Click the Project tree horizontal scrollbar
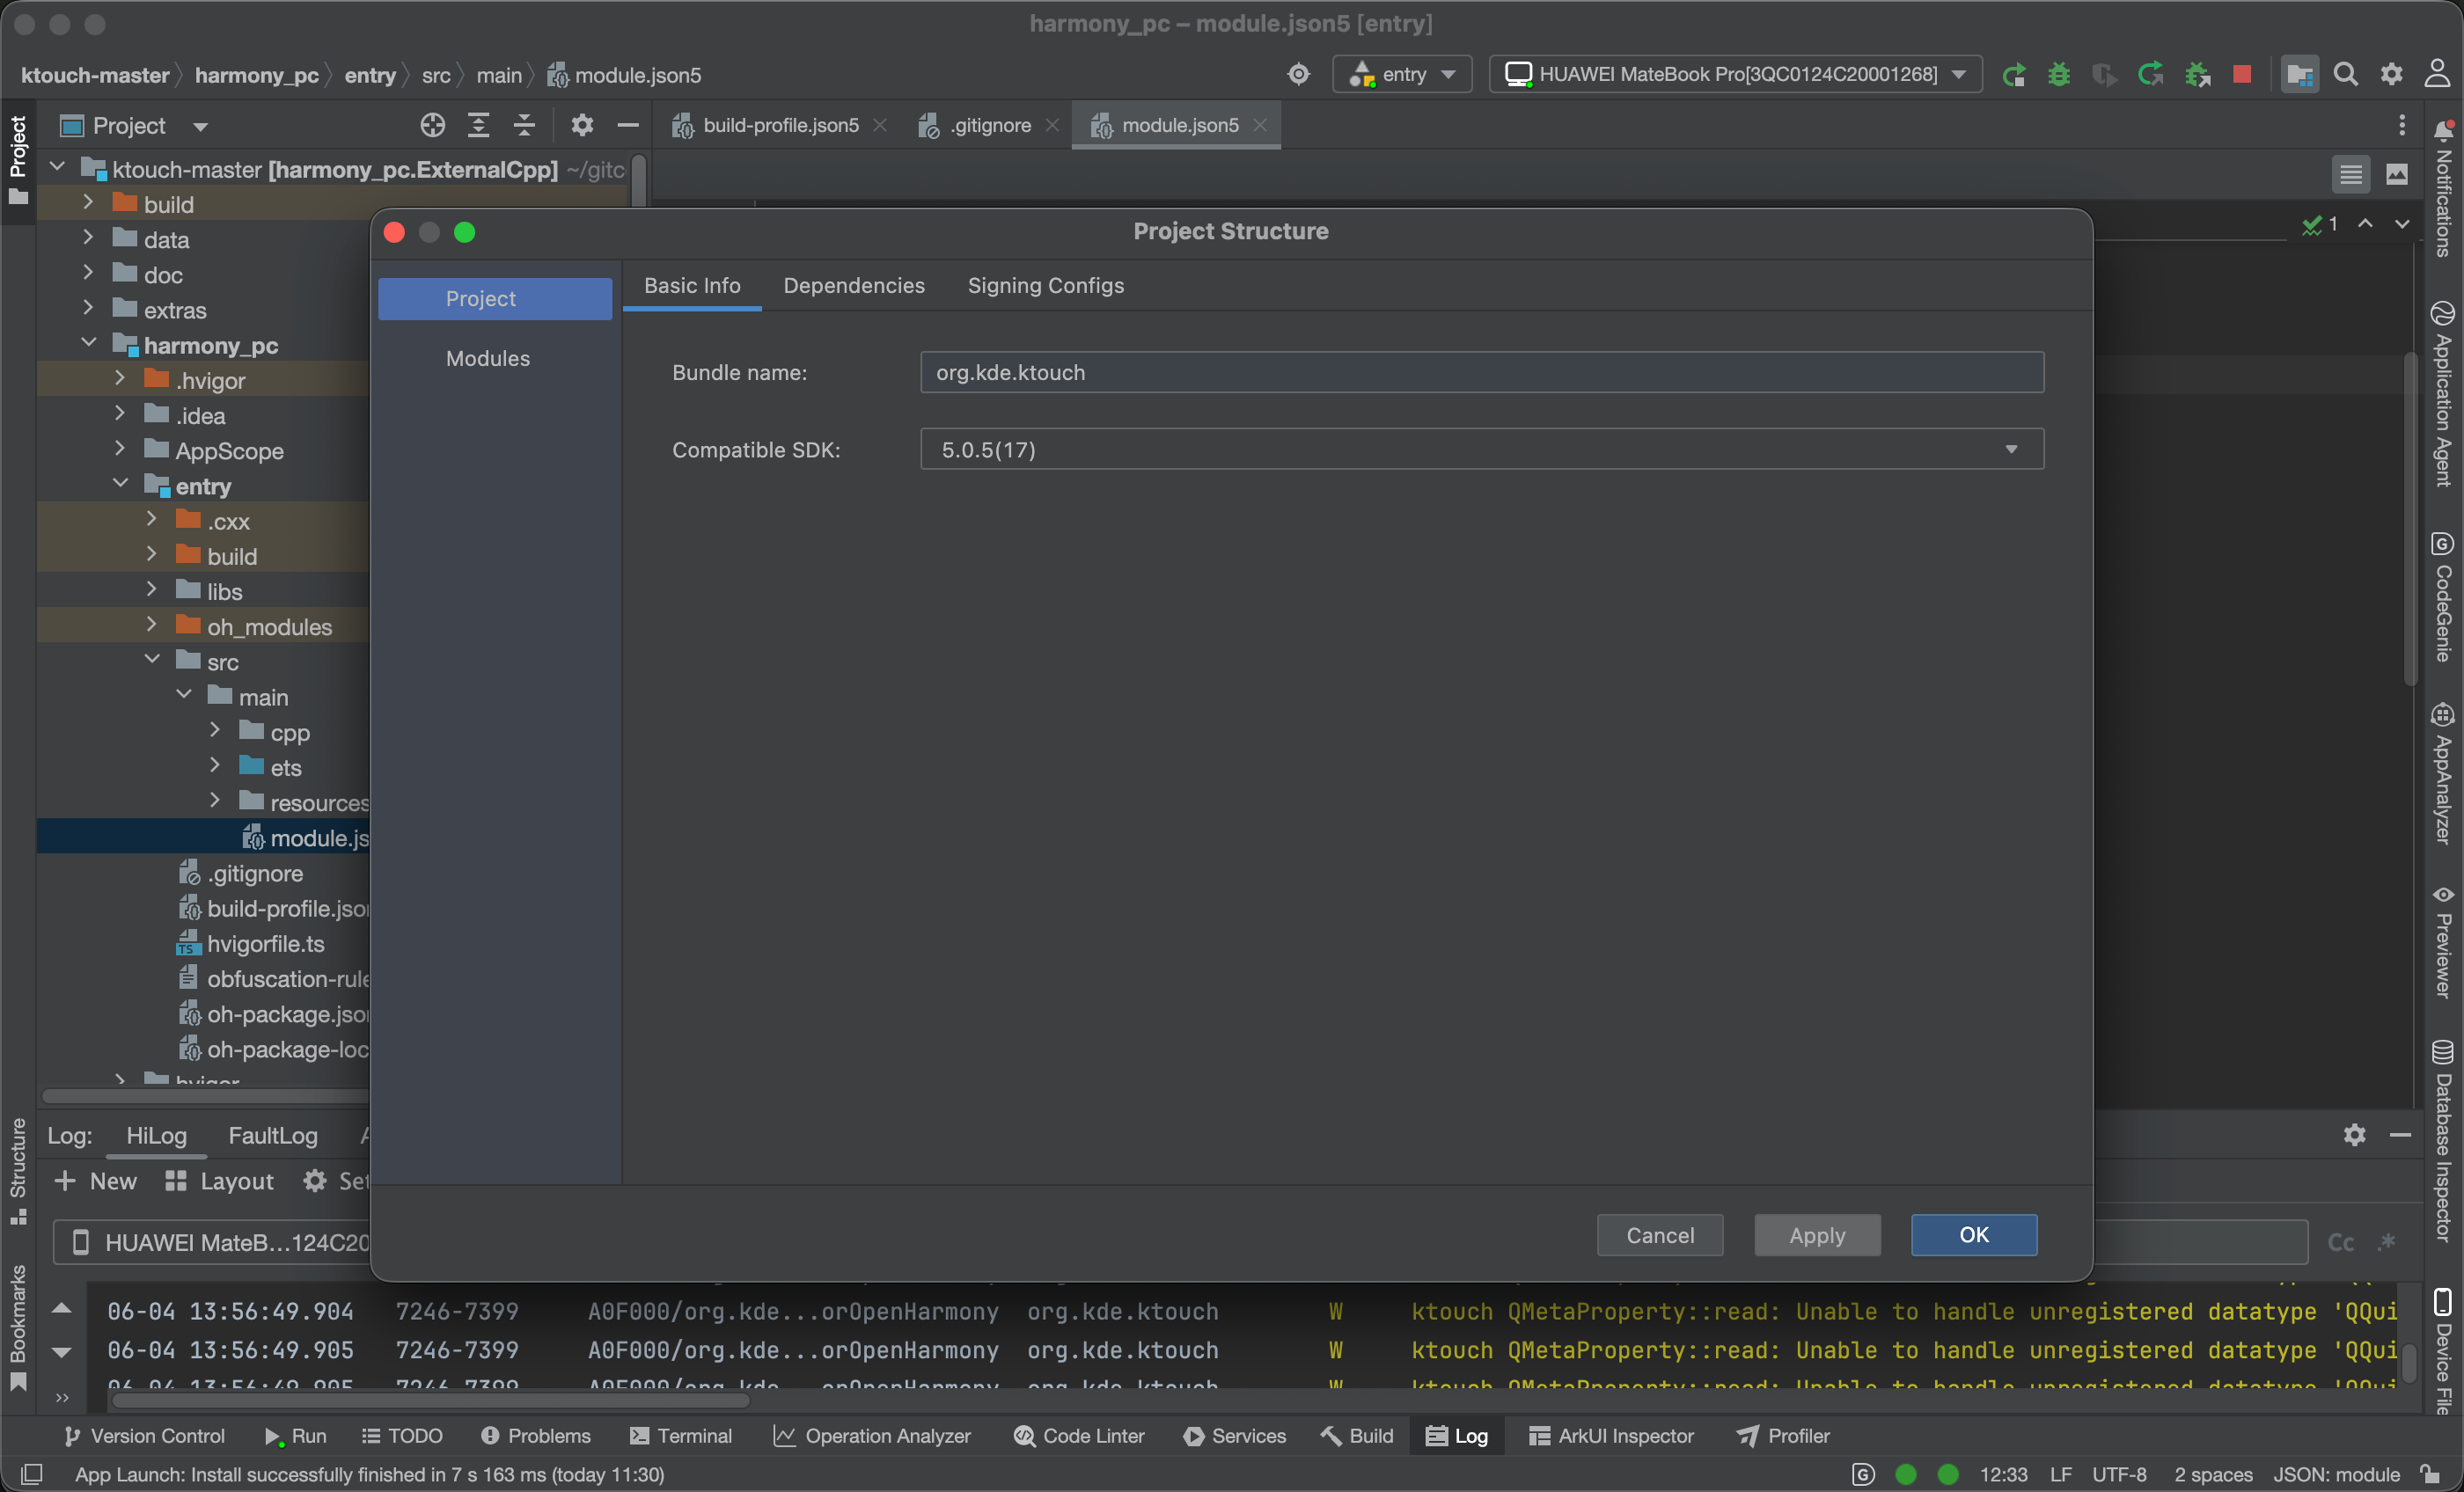Screen dimensions: 2464x1492 click(205, 1096)
